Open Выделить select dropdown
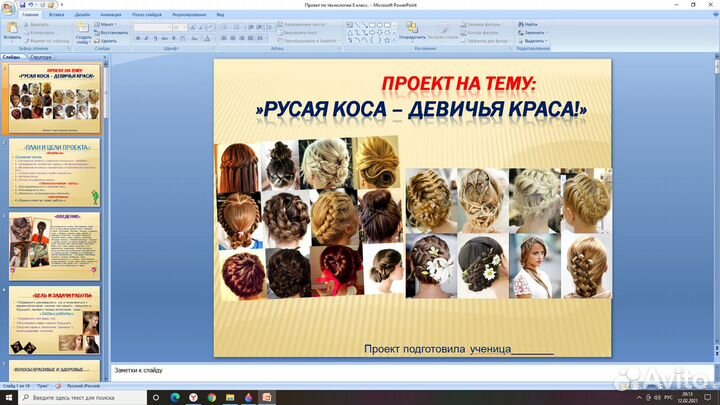This screenshot has height=405, width=720. point(533,41)
